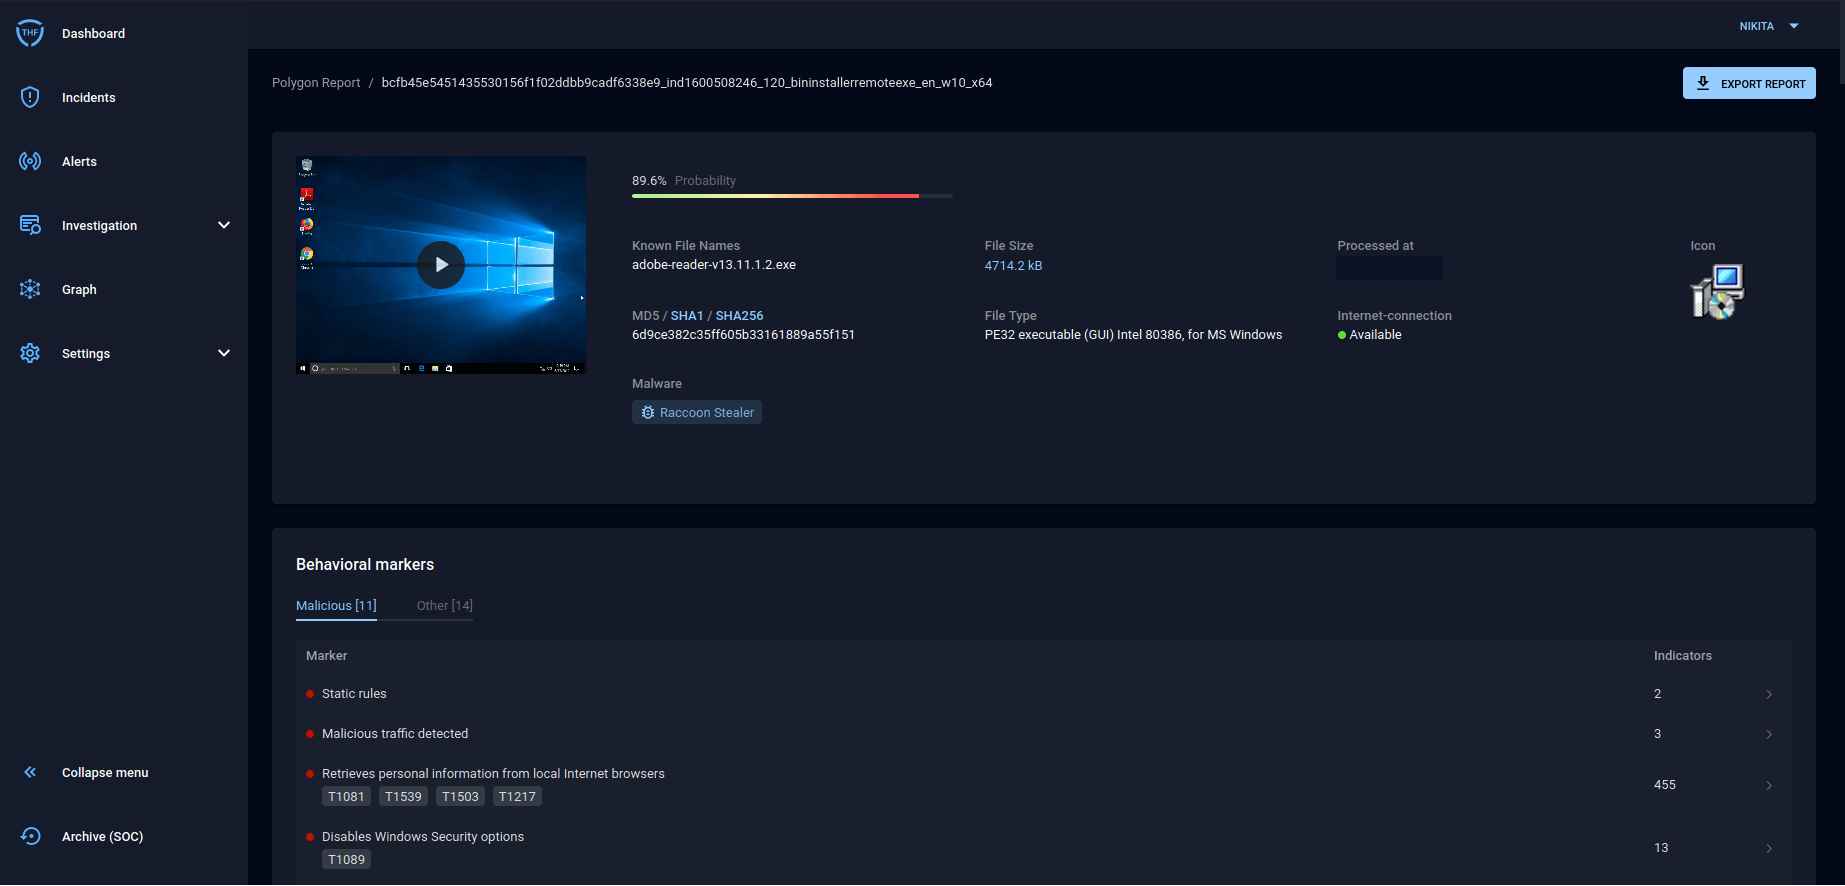Click the T1081 technique tag
The width and height of the screenshot is (1845, 886).
pos(346,796)
